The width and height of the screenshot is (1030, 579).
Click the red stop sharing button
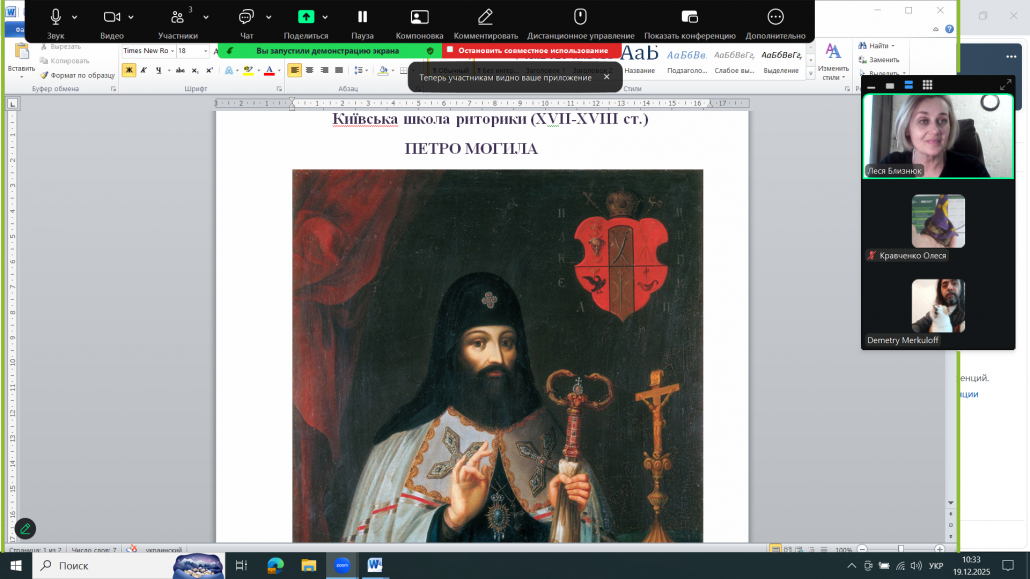526,50
